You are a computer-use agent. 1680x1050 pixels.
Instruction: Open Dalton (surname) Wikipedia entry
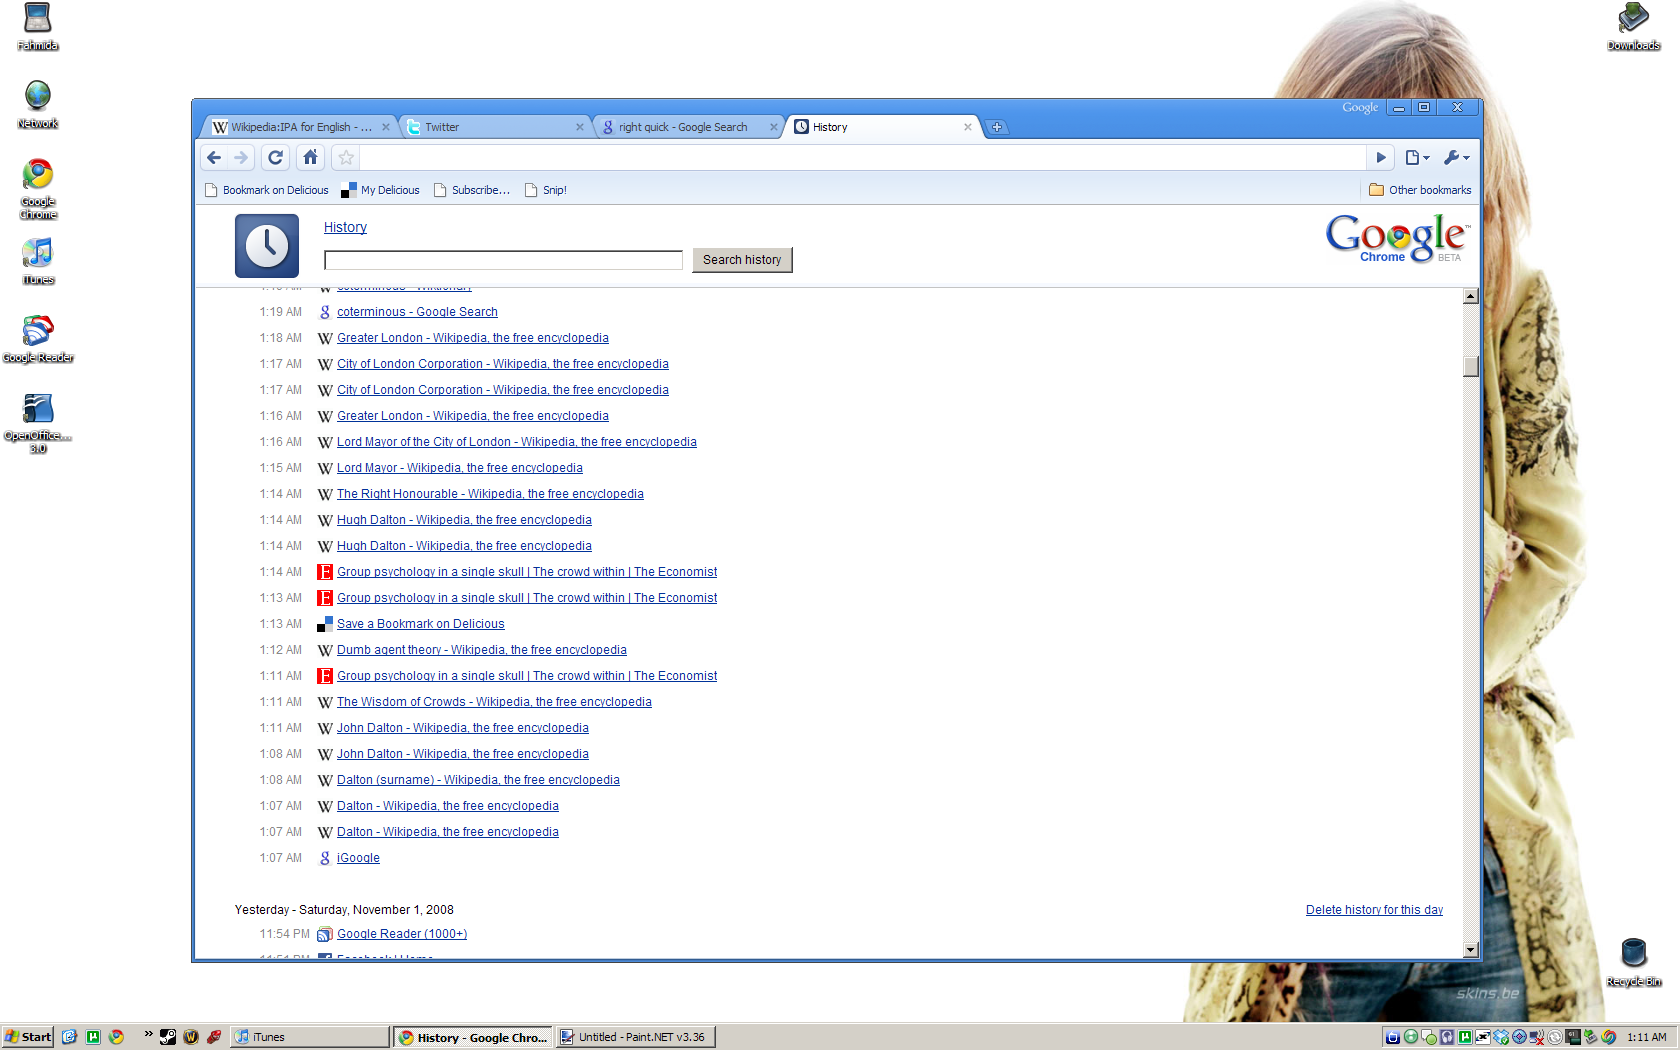point(478,780)
